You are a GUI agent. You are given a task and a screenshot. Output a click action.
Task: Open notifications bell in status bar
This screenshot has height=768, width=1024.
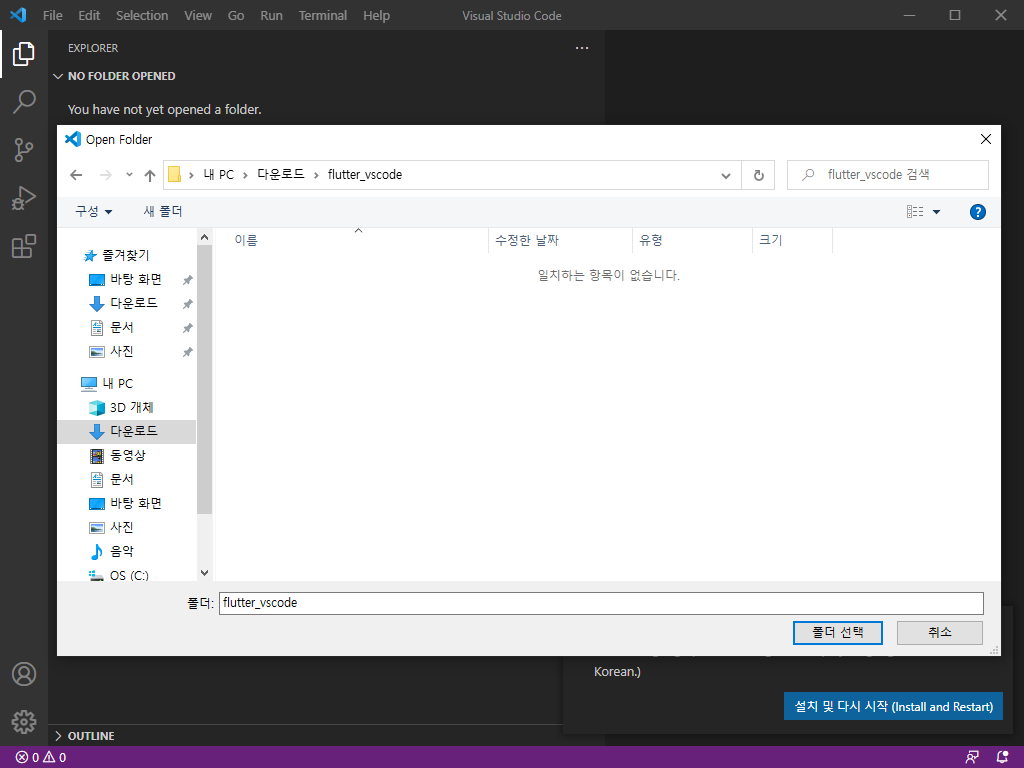pyautogui.click(x=1002, y=758)
